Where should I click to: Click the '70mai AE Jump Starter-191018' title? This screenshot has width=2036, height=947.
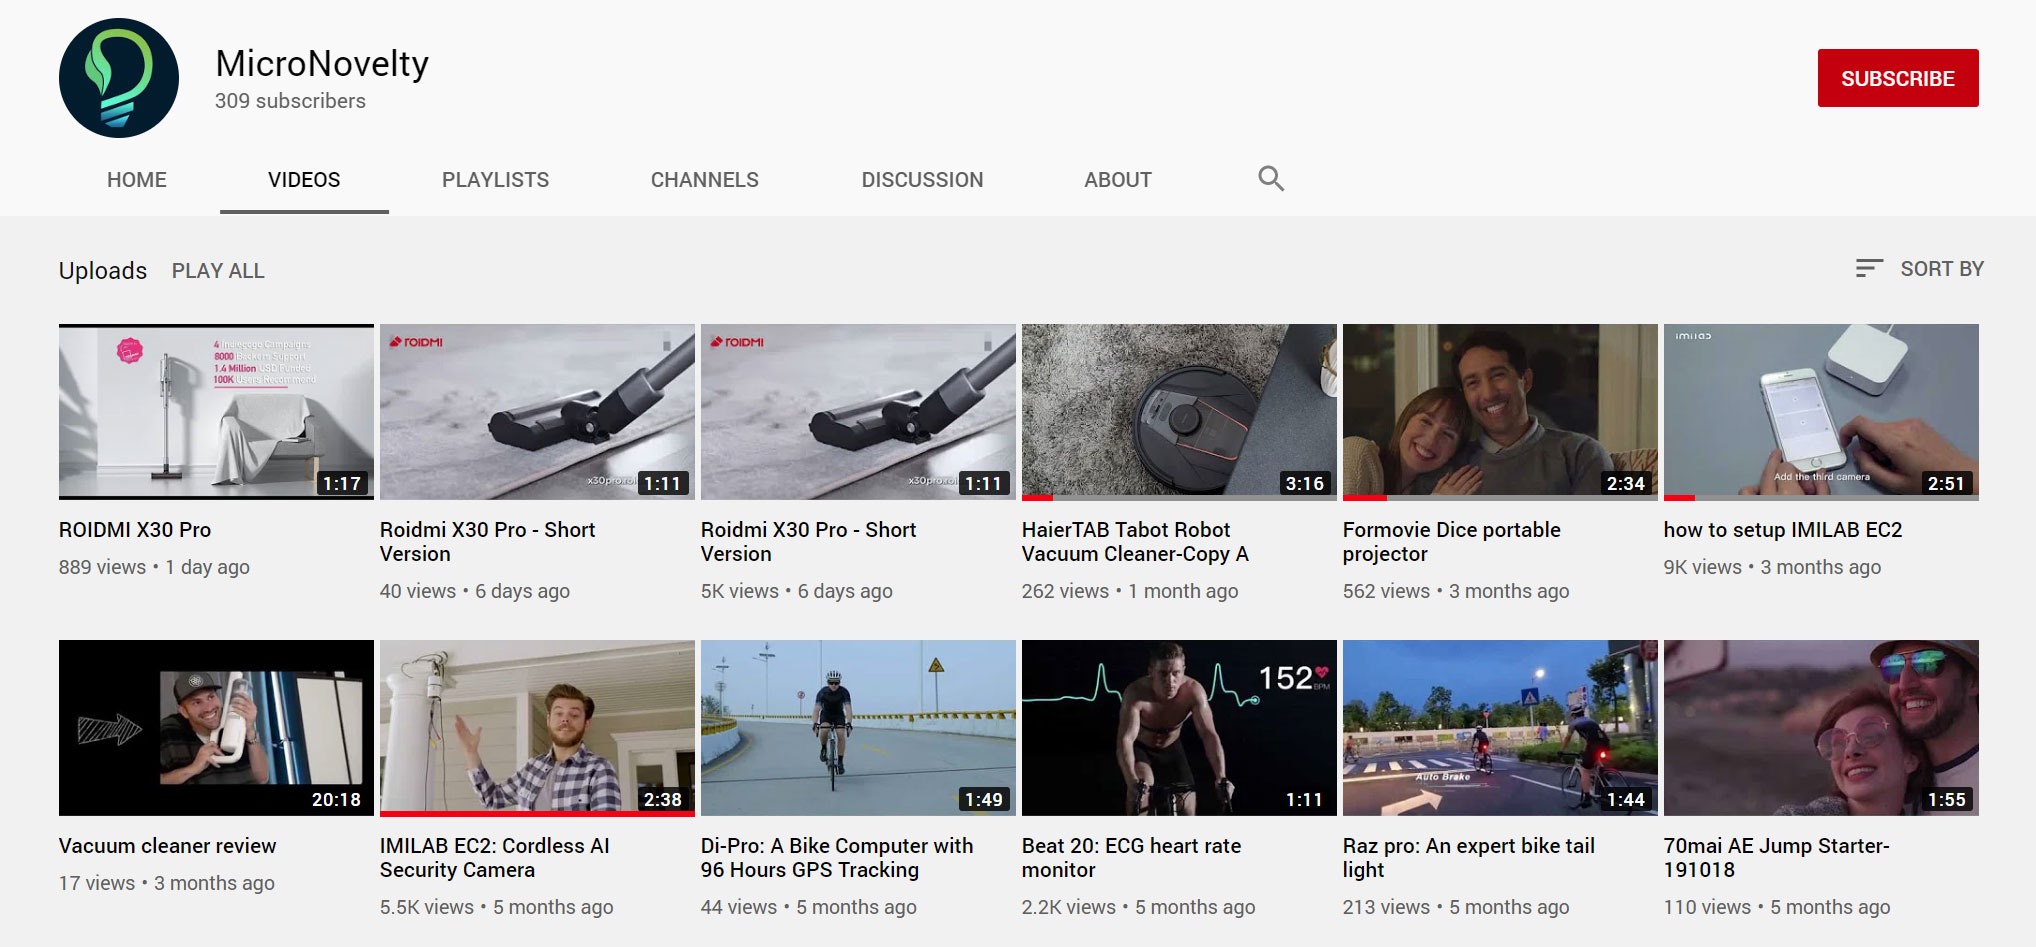click(1776, 858)
